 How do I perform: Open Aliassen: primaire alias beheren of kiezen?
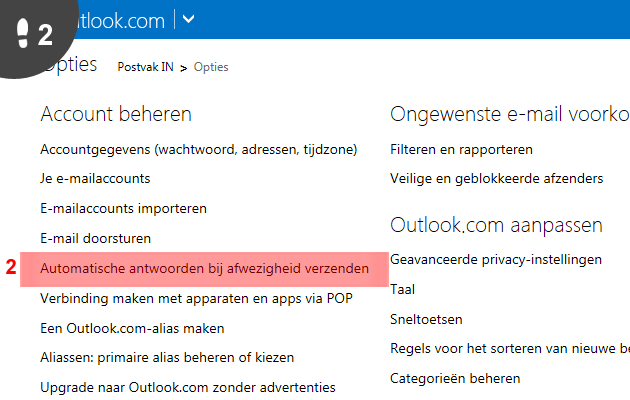pos(167,357)
